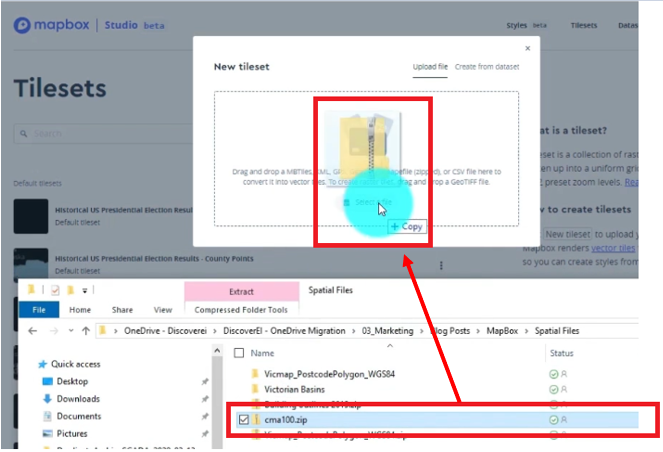Toggle the cma100.zip checkbox
663x452 pixels.
pyautogui.click(x=242, y=421)
